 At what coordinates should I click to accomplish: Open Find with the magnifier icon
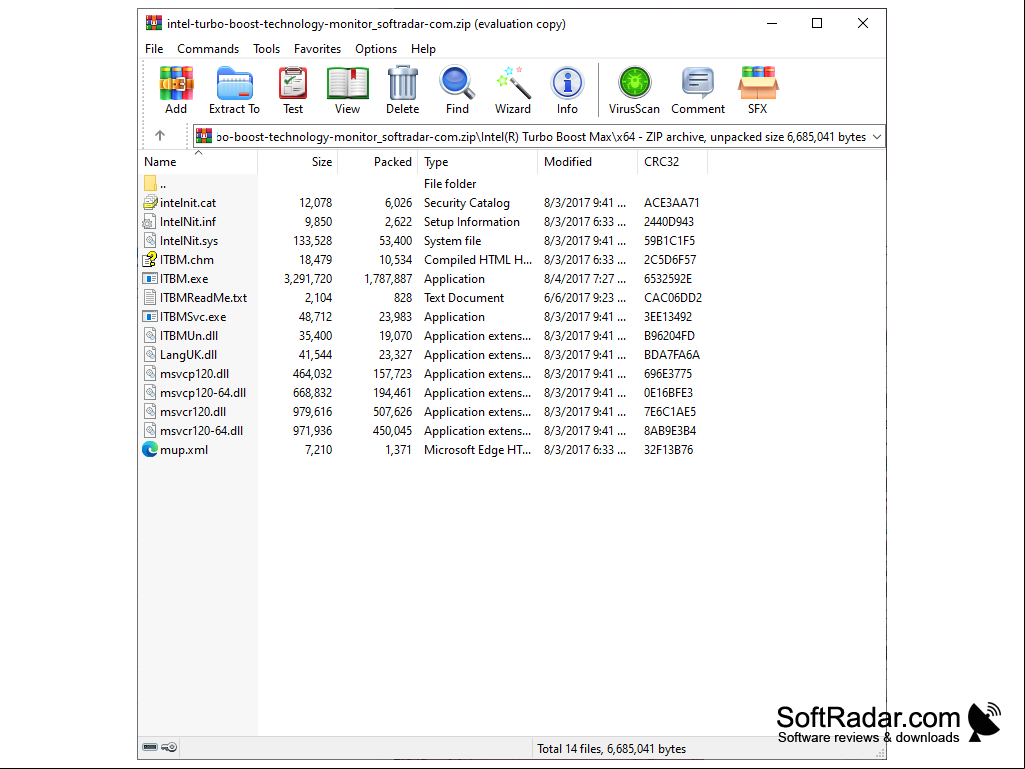pos(457,83)
